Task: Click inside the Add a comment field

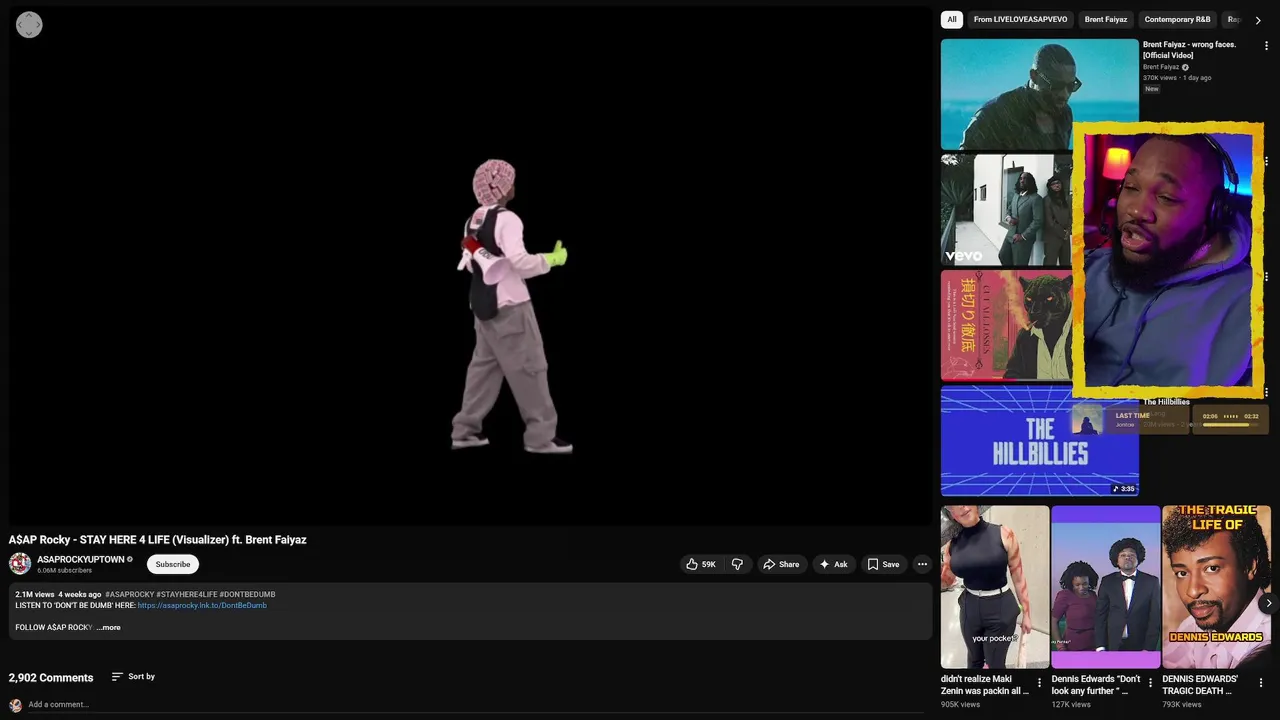Action: tap(475, 705)
